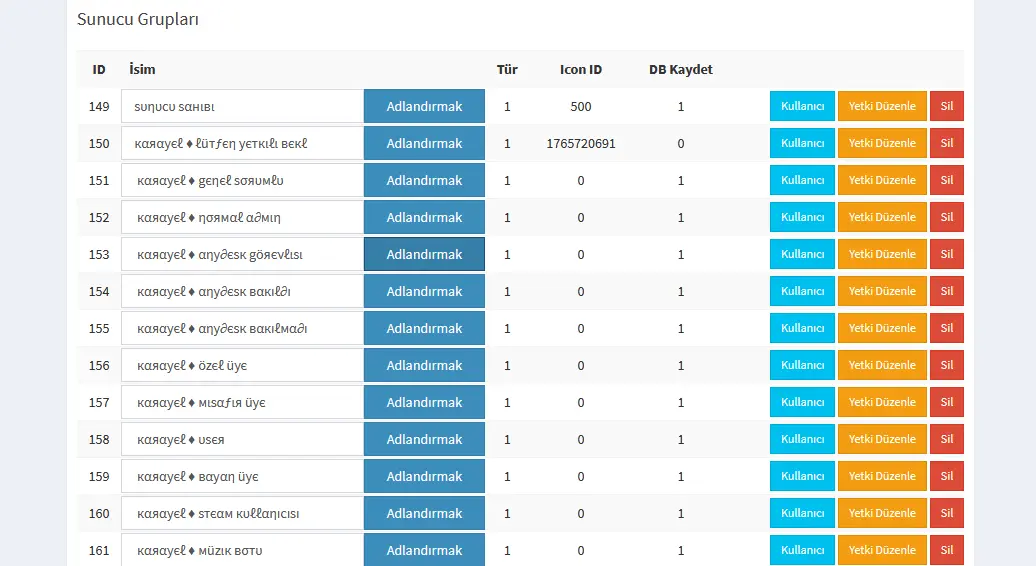Click Yetki Düzenle in row 149
This screenshot has width=1036, height=566.
[x=882, y=106]
